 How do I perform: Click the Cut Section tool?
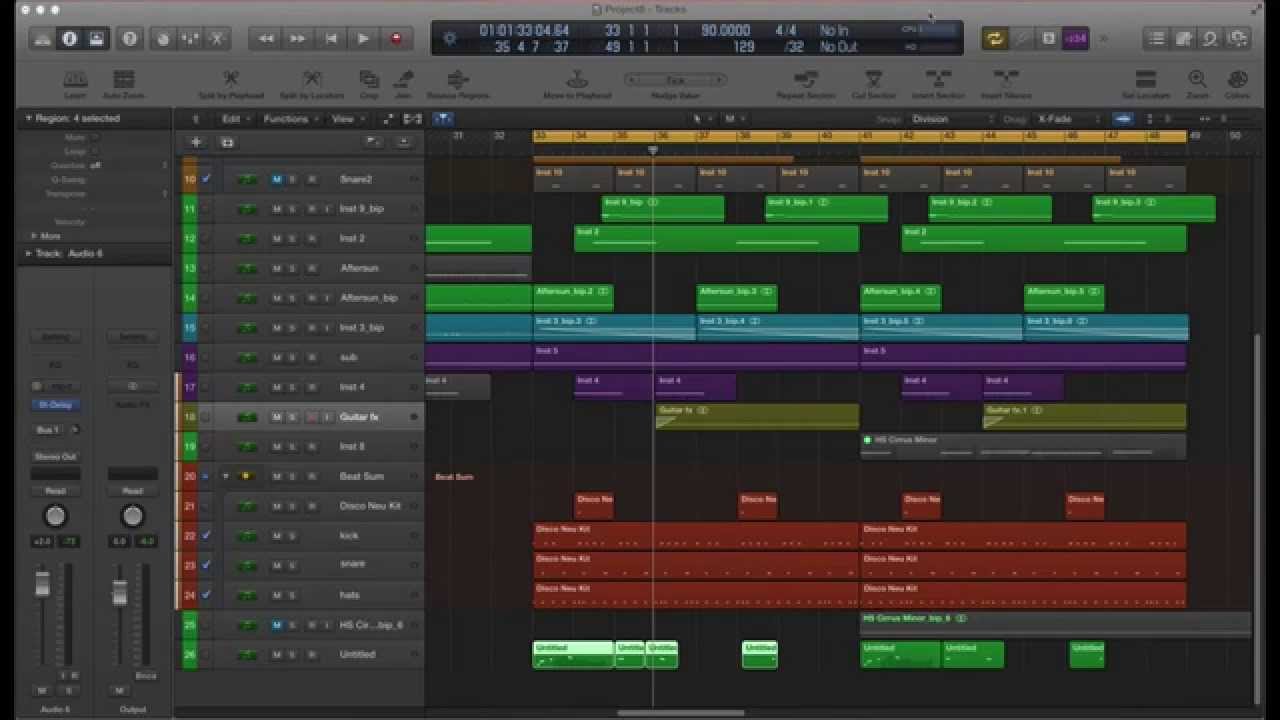[x=874, y=84]
